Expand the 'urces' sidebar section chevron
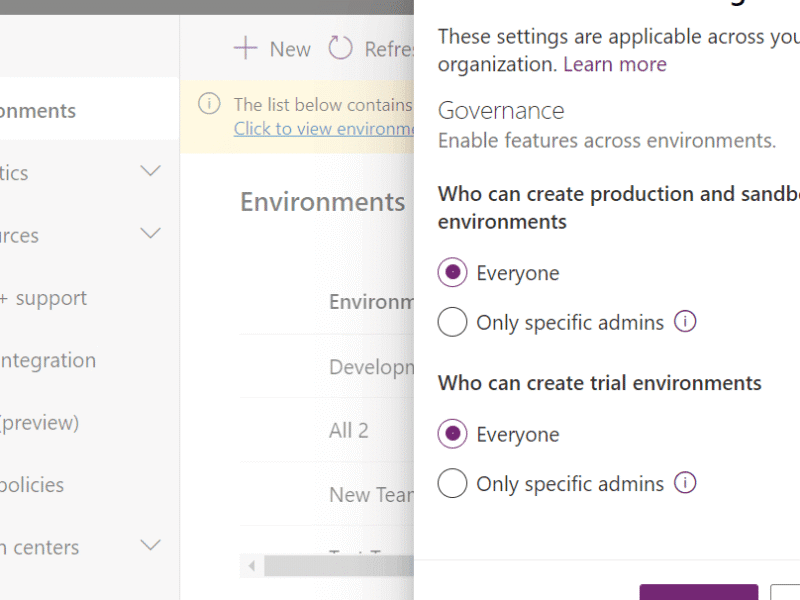This screenshot has width=800, height=600. coord(151,234)
